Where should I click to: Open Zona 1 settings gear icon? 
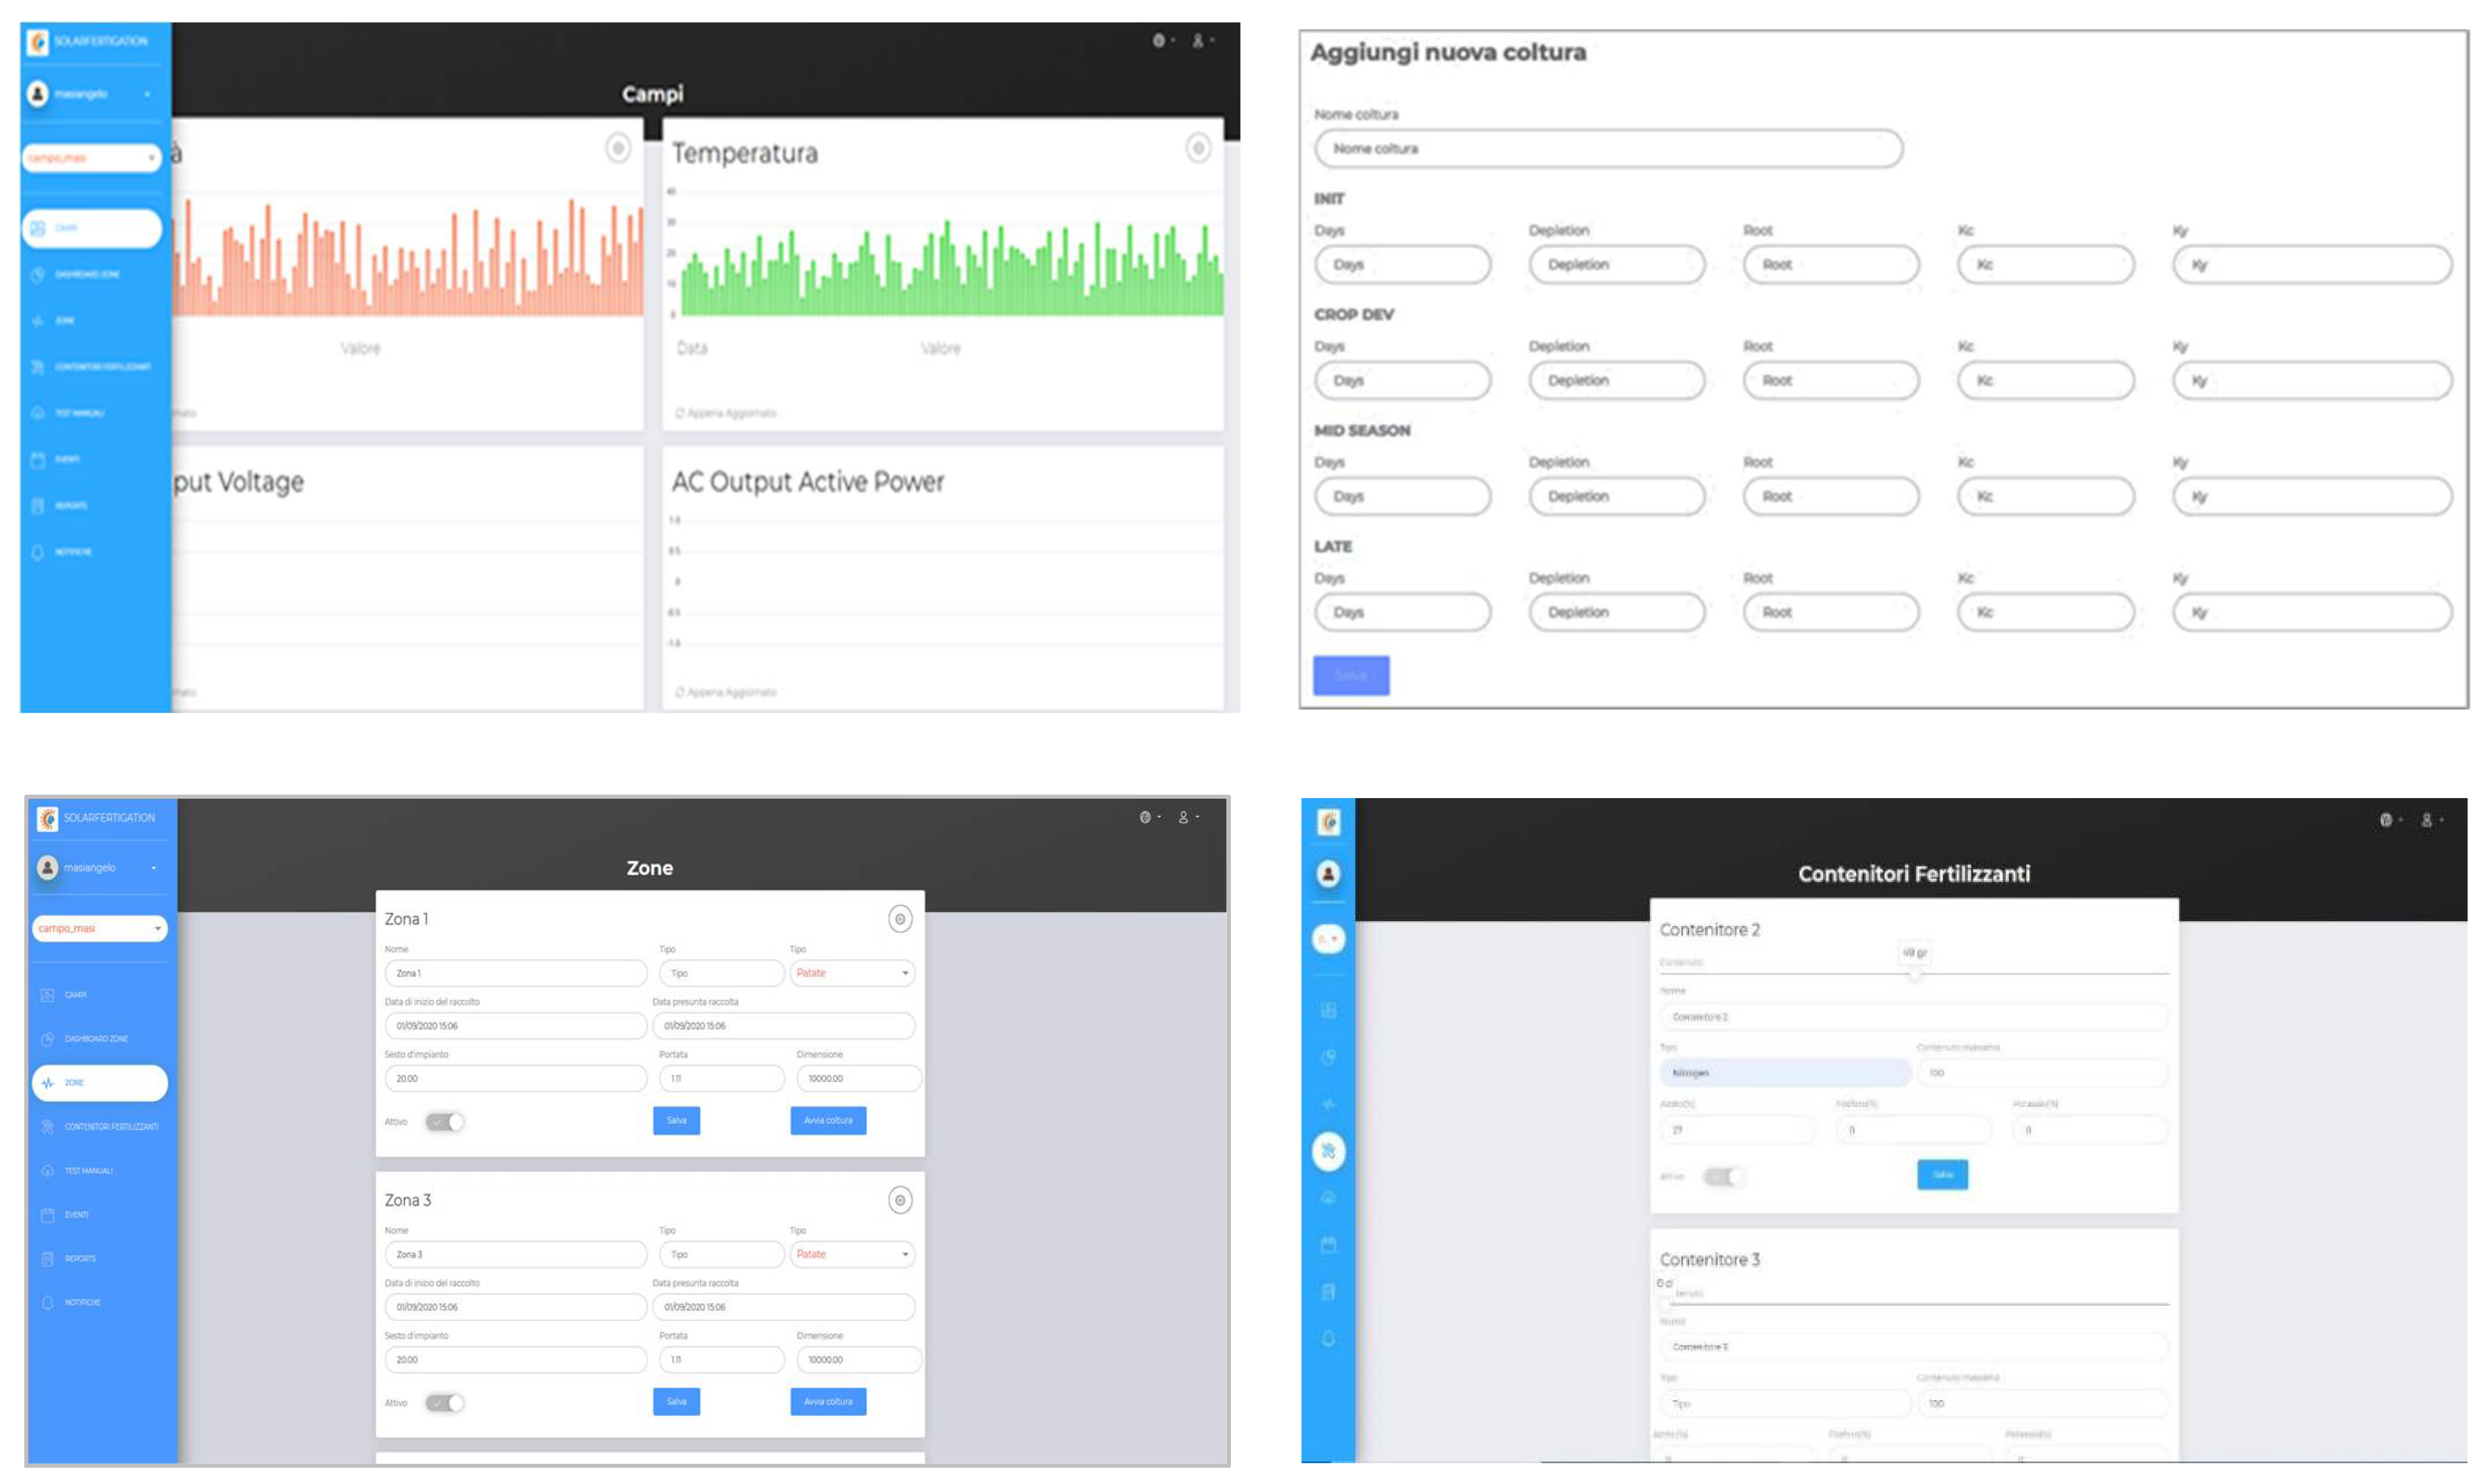pos(899,919)
